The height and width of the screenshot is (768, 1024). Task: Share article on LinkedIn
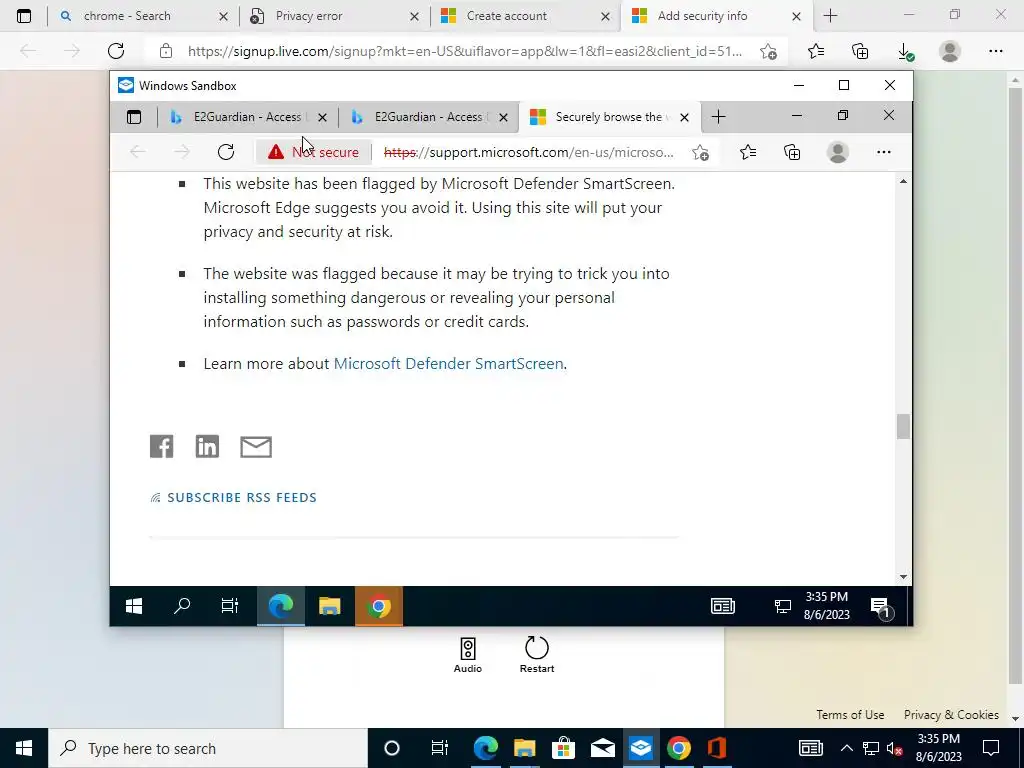[x=207, y=447]
